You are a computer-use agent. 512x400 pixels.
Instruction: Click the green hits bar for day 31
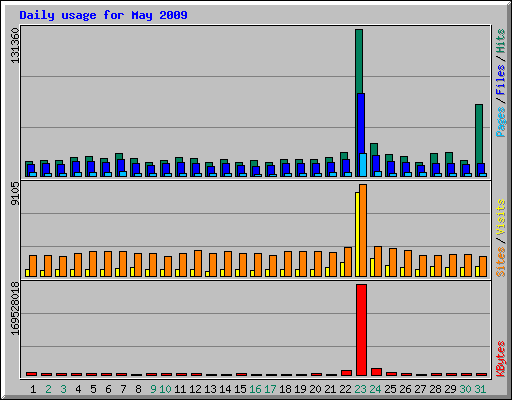(479, 134)
